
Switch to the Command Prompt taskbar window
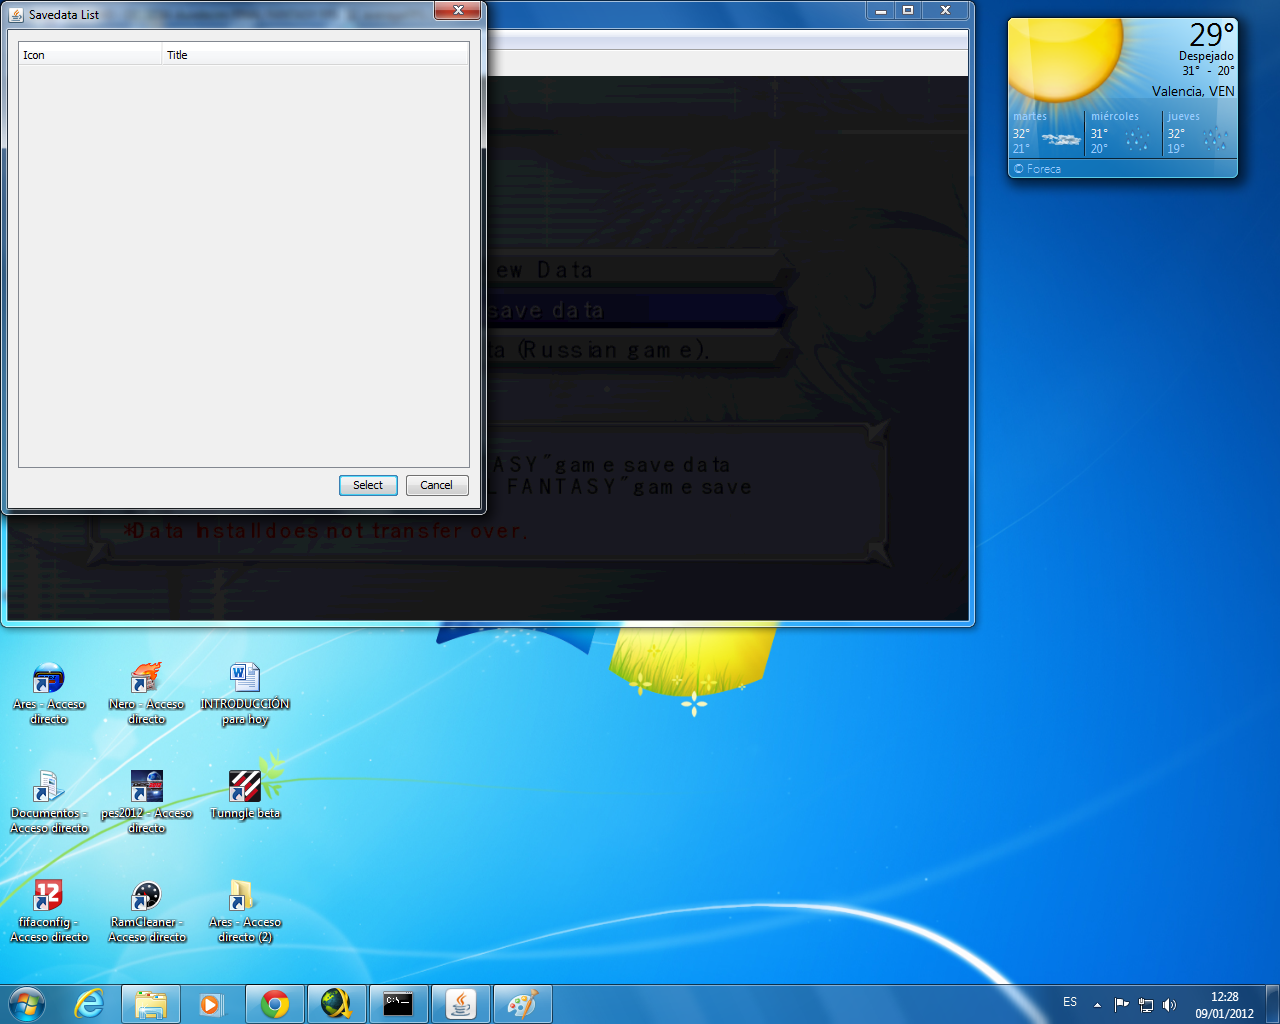398,1004
